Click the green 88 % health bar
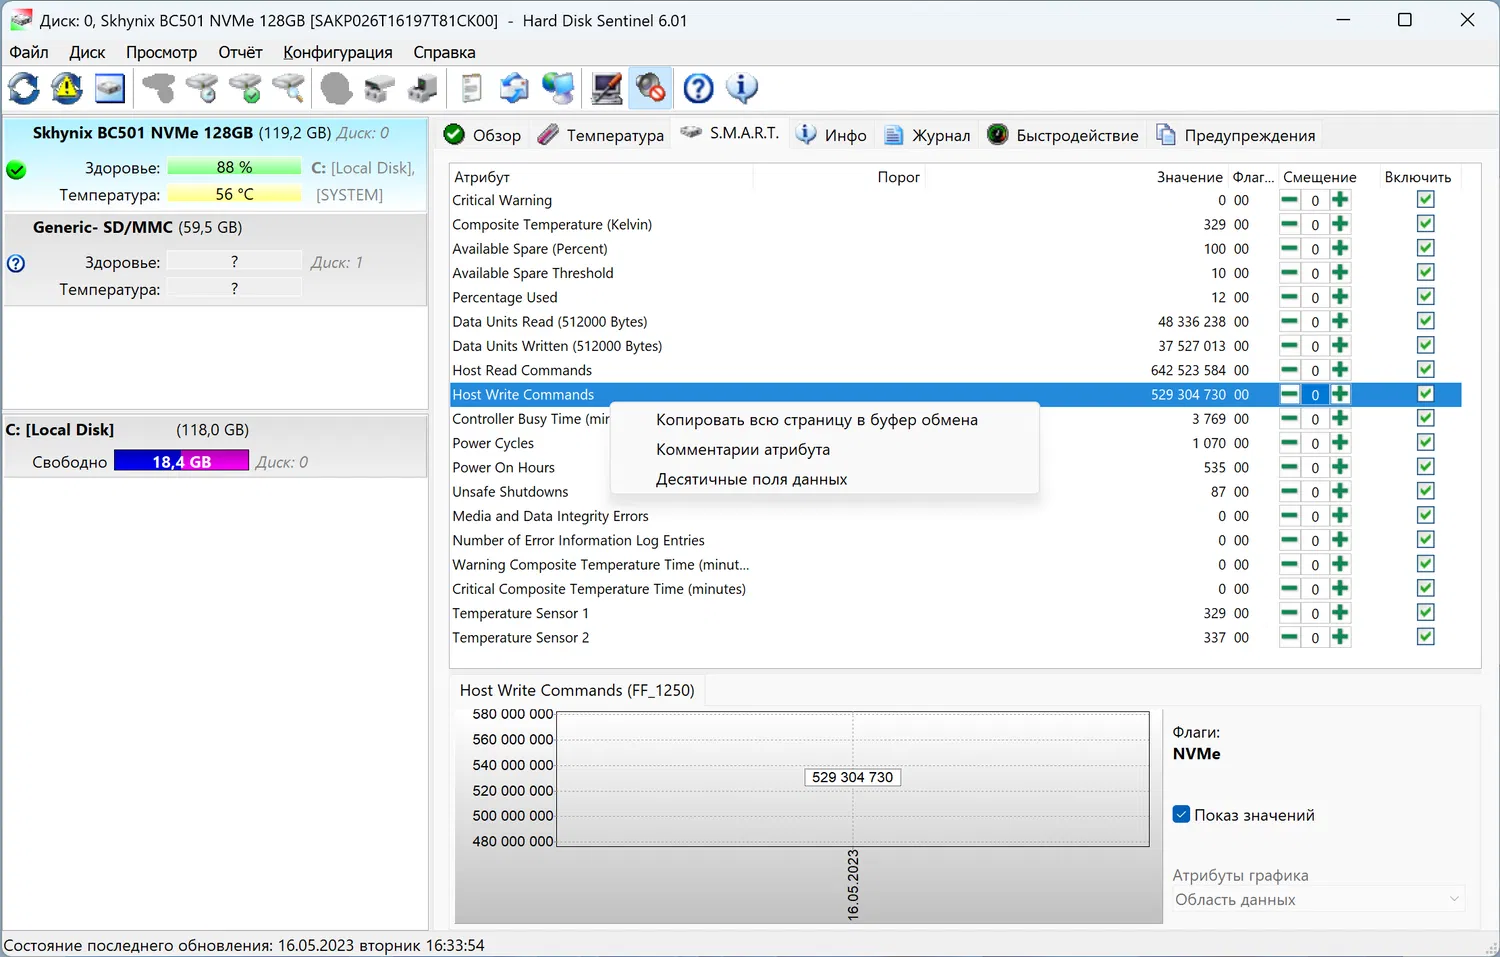Viewport: 1500px width, 957px height. pyautogui.click(x=234, y=167)
